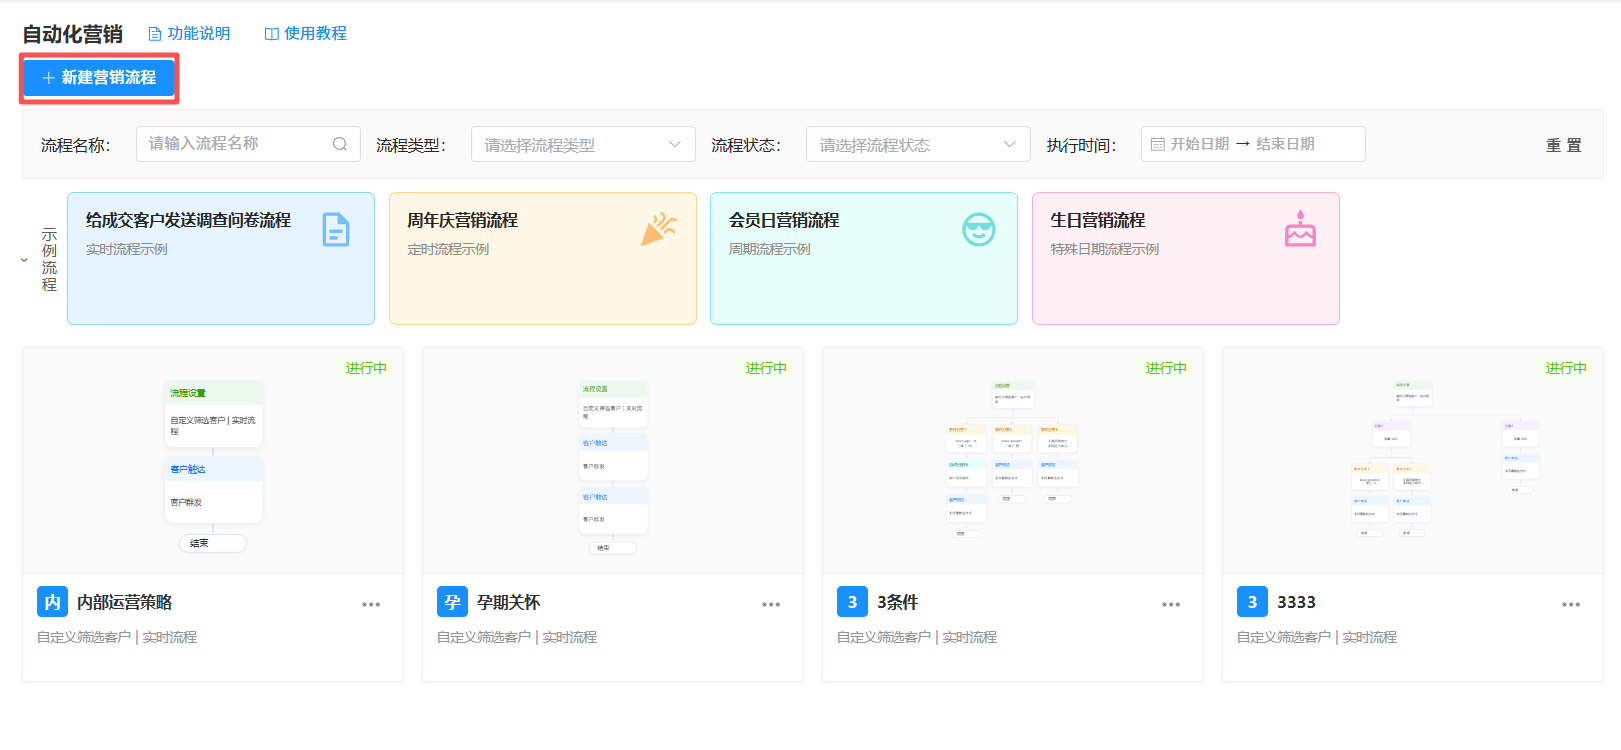Open the 流程状态 dropdown

click(x=918, y=145)
